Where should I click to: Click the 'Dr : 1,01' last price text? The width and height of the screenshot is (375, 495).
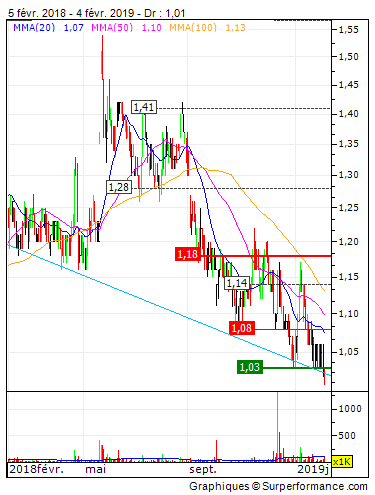point(164,13)
